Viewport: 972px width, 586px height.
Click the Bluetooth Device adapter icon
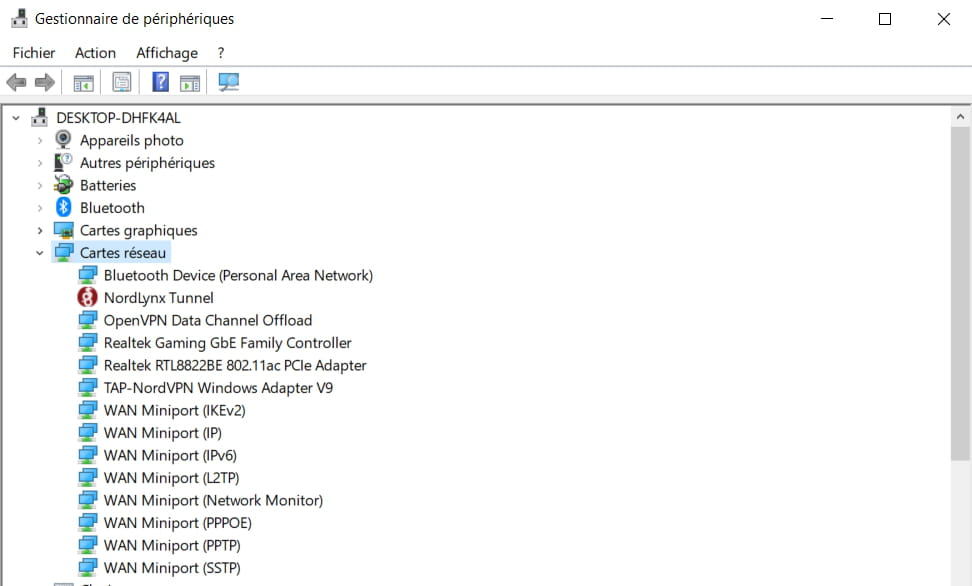(87, 275)
